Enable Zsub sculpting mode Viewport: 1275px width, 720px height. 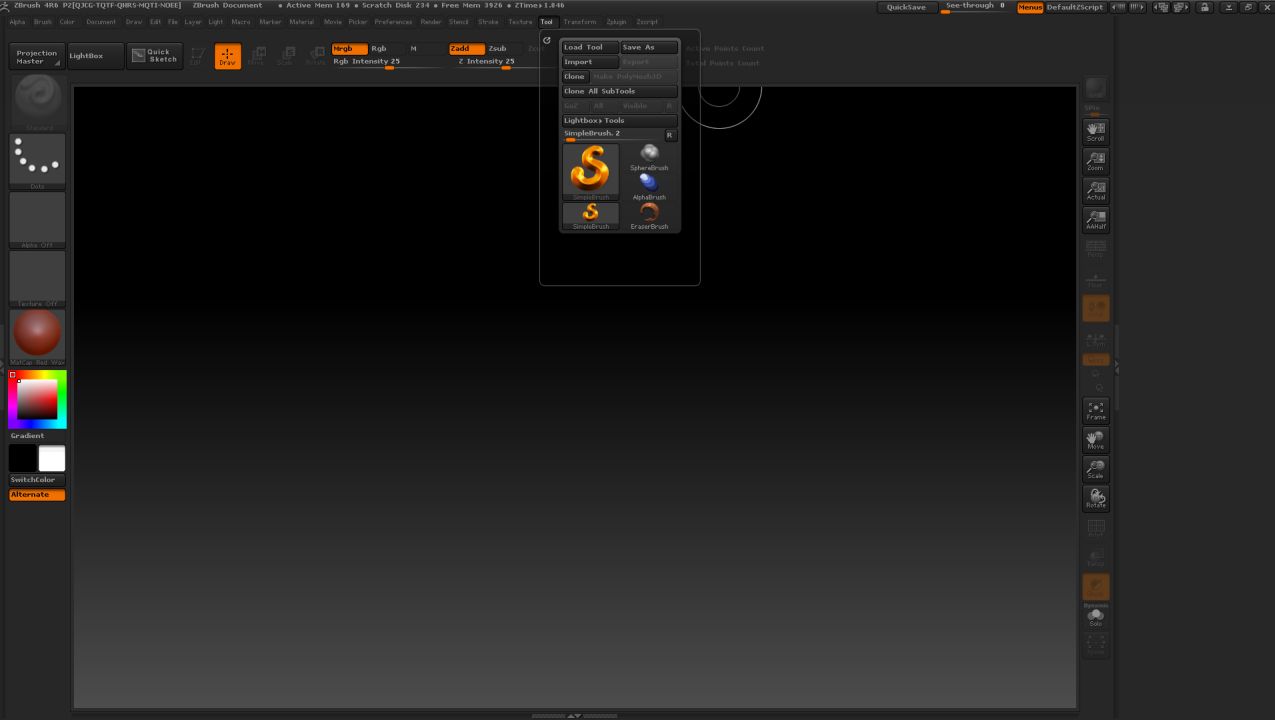pyautogui.click(x=497, y=47)
